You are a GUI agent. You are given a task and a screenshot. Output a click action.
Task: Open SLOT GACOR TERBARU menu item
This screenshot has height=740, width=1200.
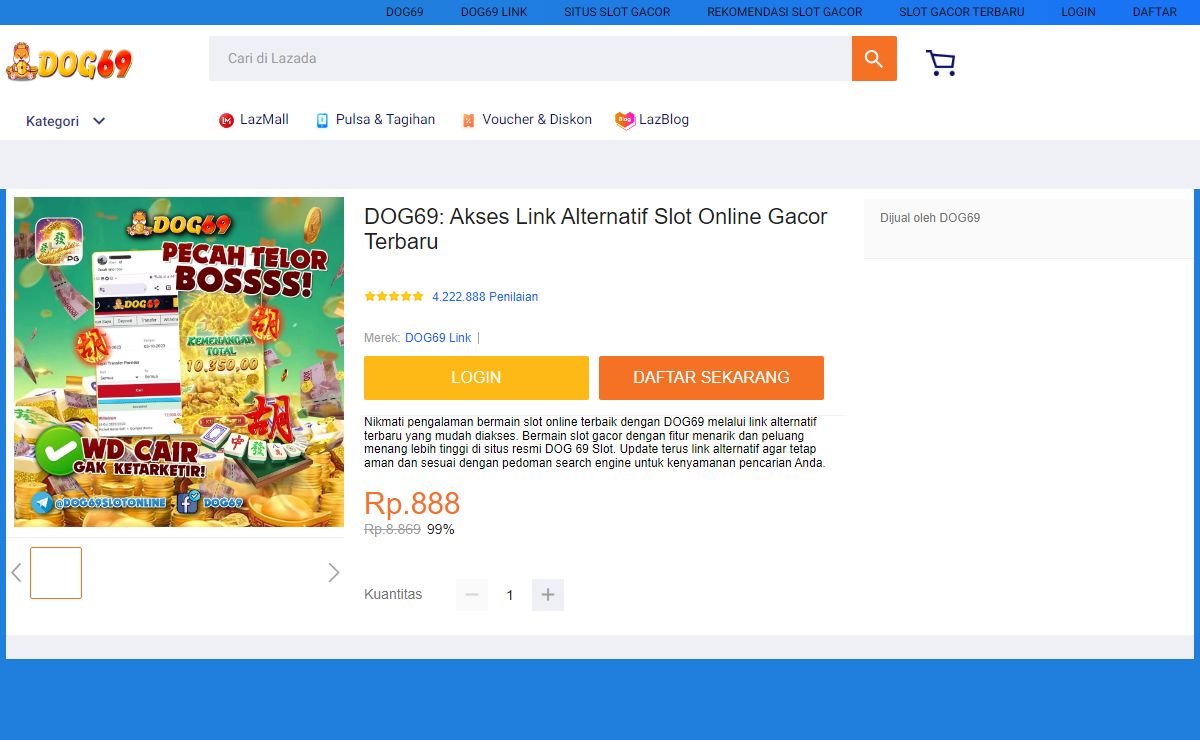tap(962, 12)
